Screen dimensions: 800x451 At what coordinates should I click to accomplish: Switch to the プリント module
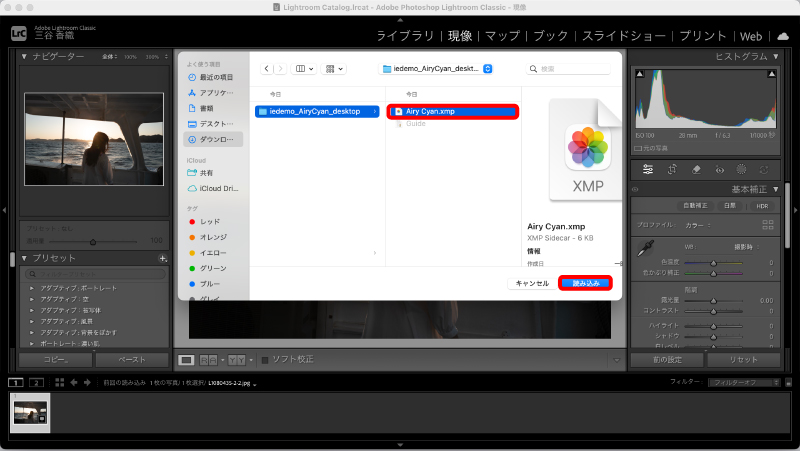point(703,36)
